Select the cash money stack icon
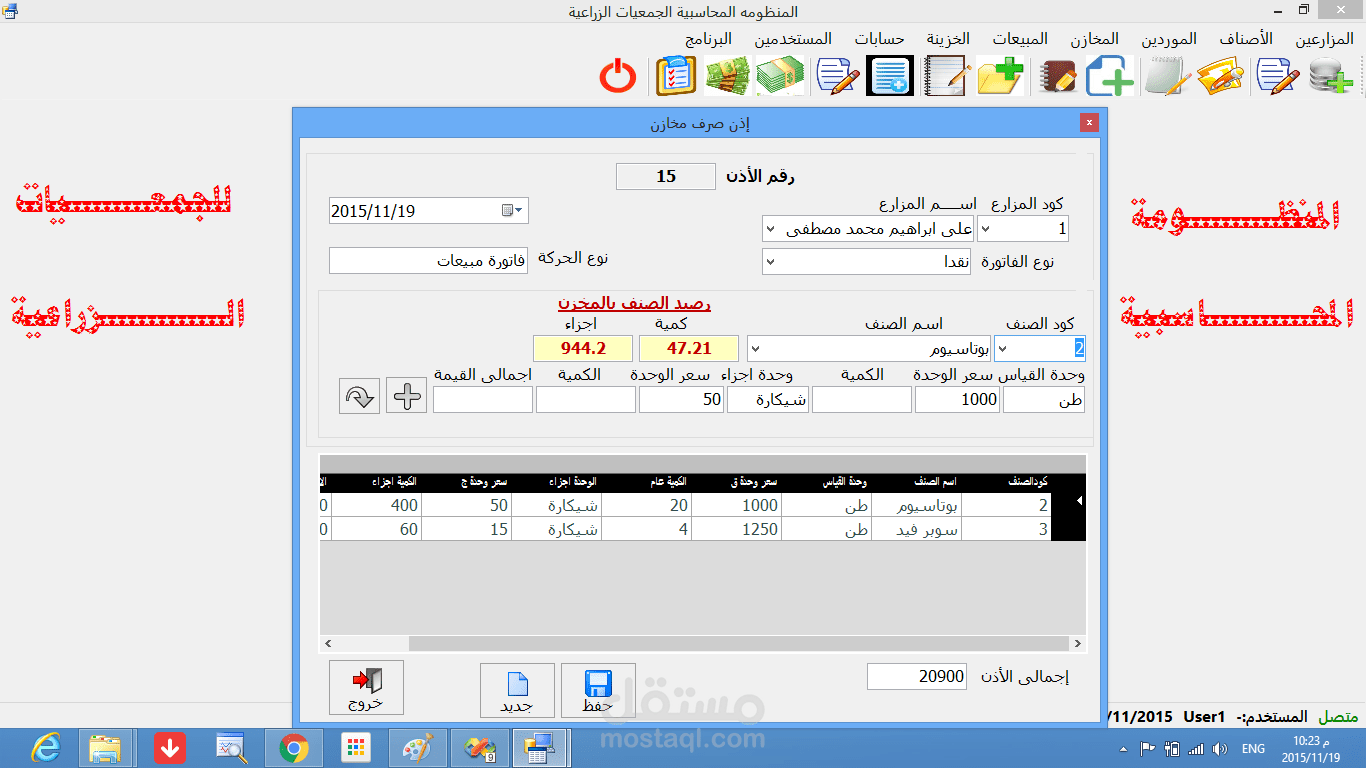Image resolution: width=1366 pixels, height=768 pixels. click(x=781, y=74)
